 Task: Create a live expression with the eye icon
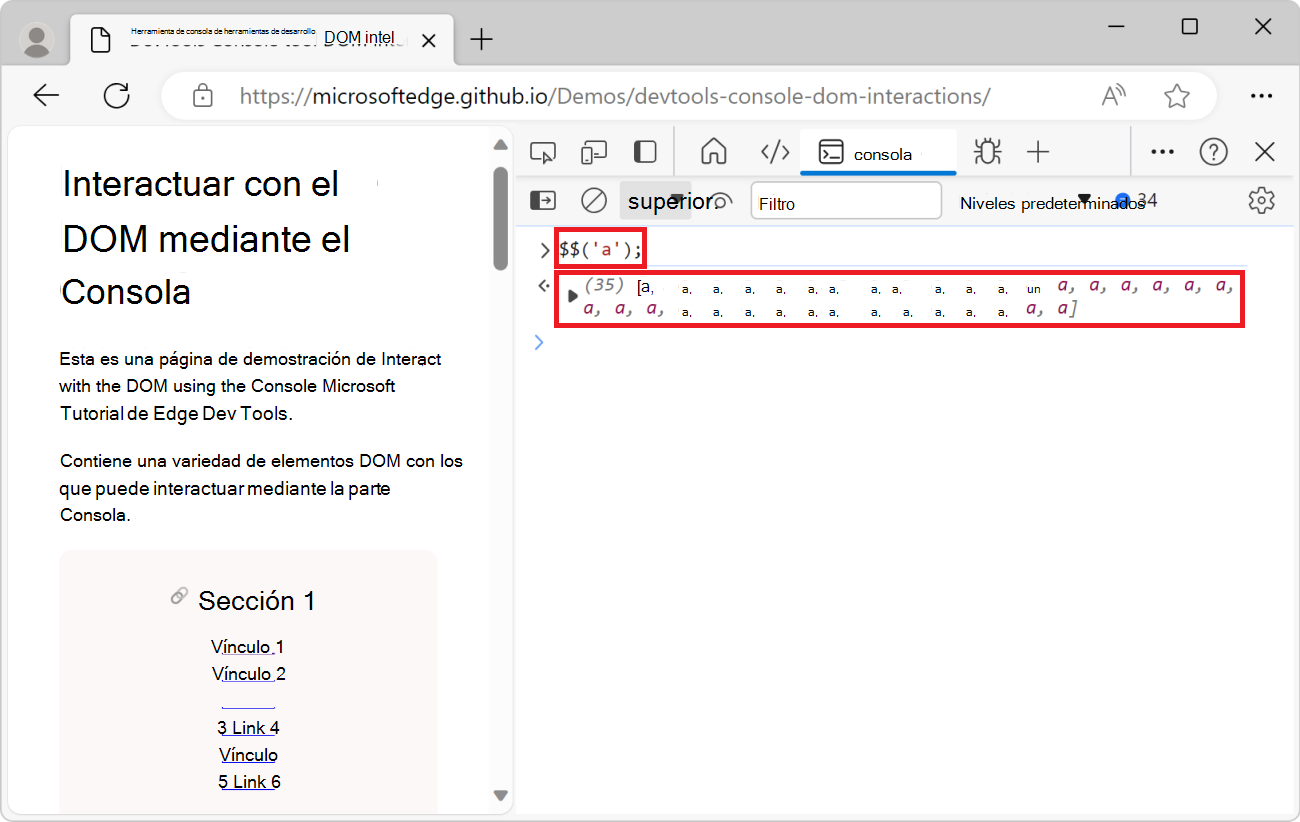pyautogui.click(x=720, y=200)
